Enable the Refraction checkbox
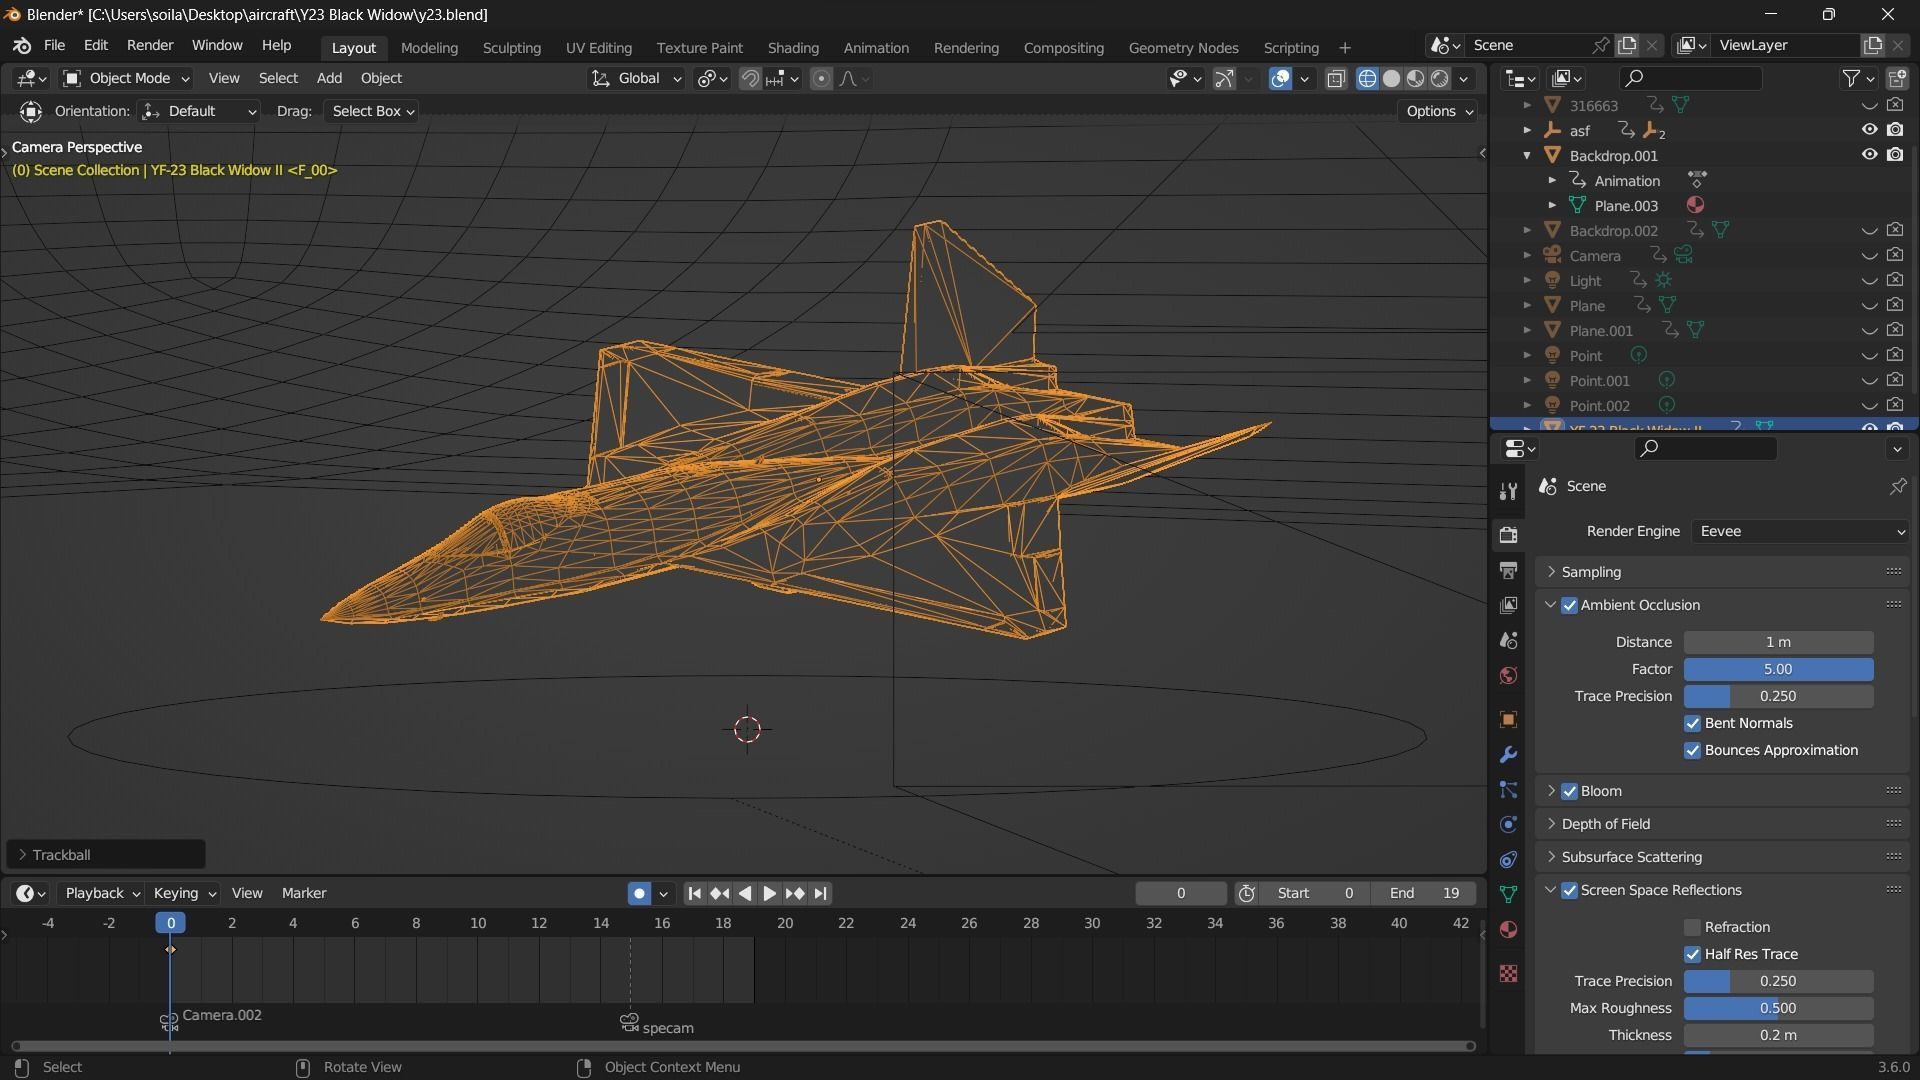This screenshot has height=1080, width=1920. click(x=1692, y=927)
